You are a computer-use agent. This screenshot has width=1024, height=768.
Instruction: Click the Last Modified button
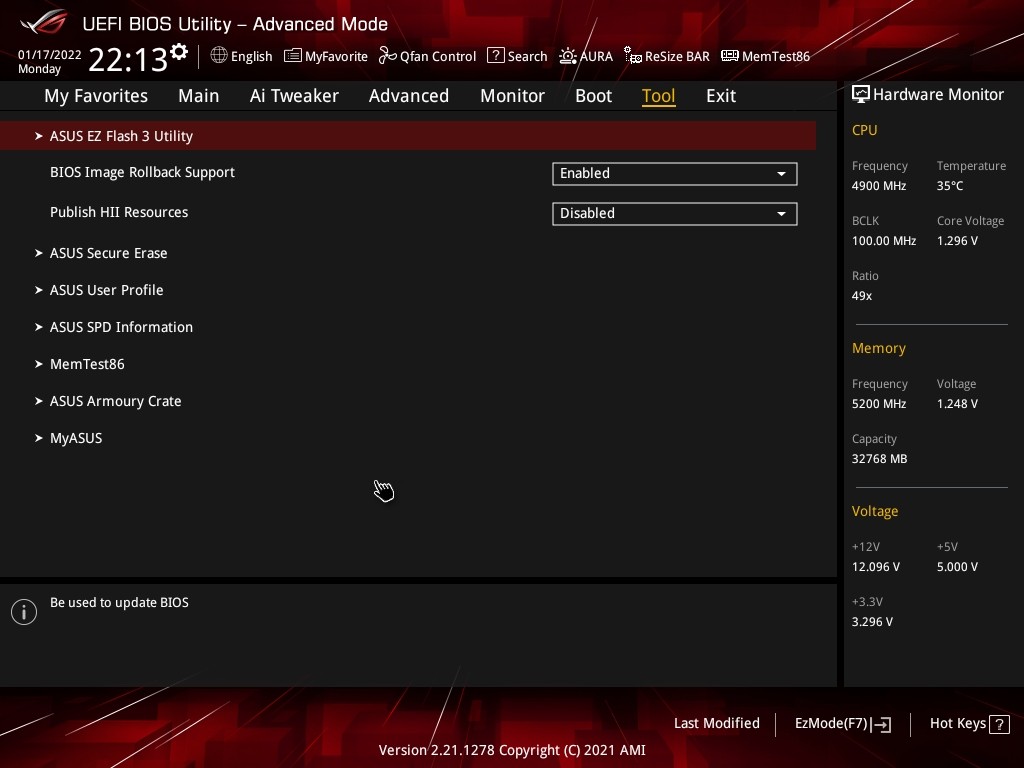tap(716, 723)
